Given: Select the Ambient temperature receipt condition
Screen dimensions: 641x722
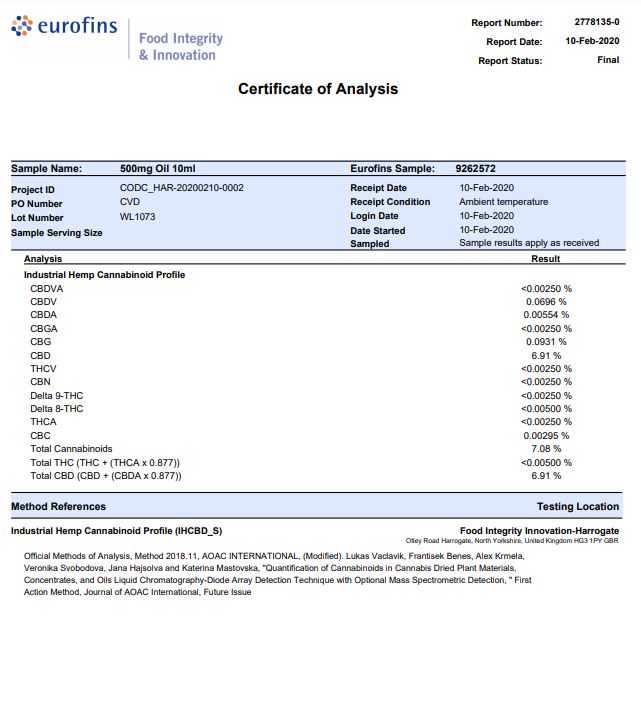Looking at the screenshot, I should (x=503, y=202).
